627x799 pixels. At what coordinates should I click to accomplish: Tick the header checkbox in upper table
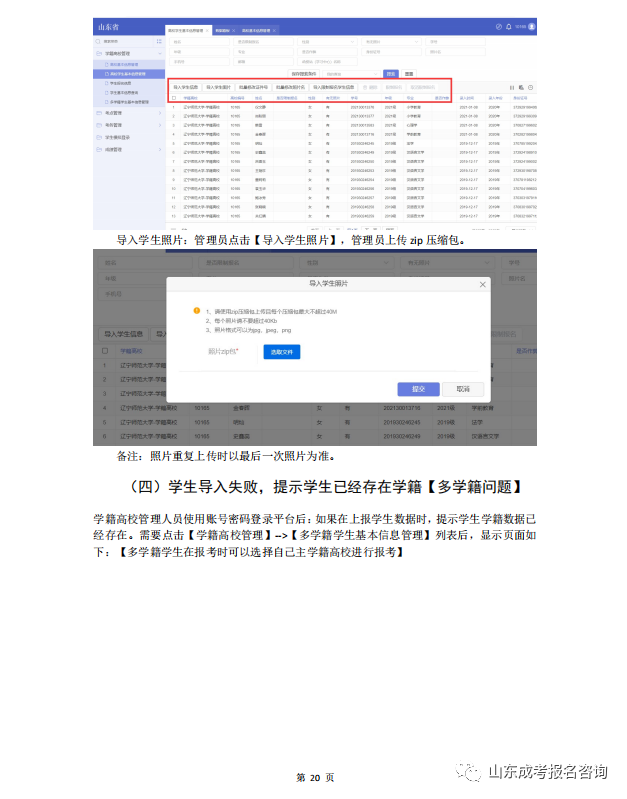[174, 98]
